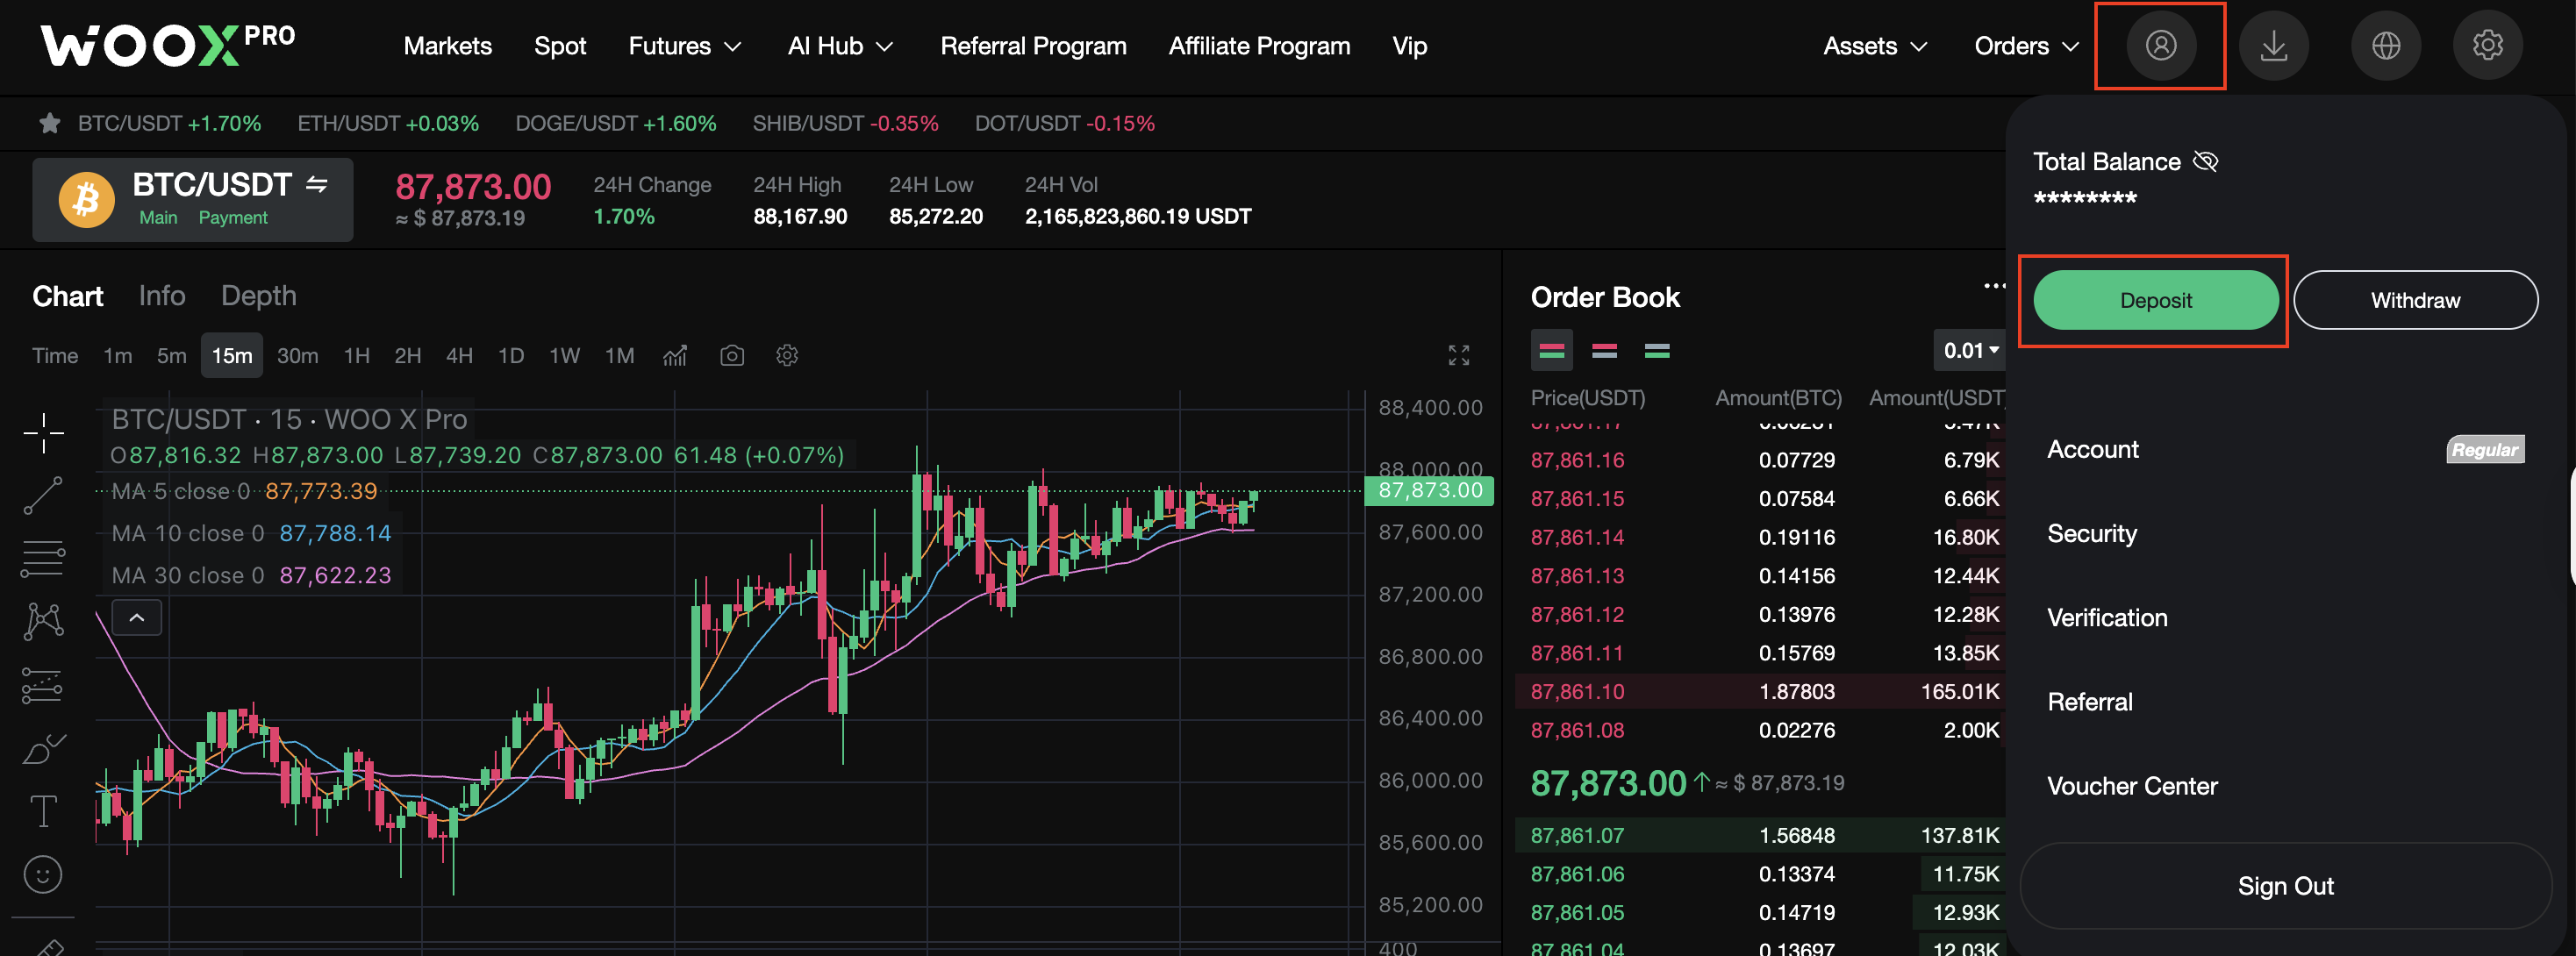
Task: Open the Referral Program page
Action: (x=1033, y=46)
